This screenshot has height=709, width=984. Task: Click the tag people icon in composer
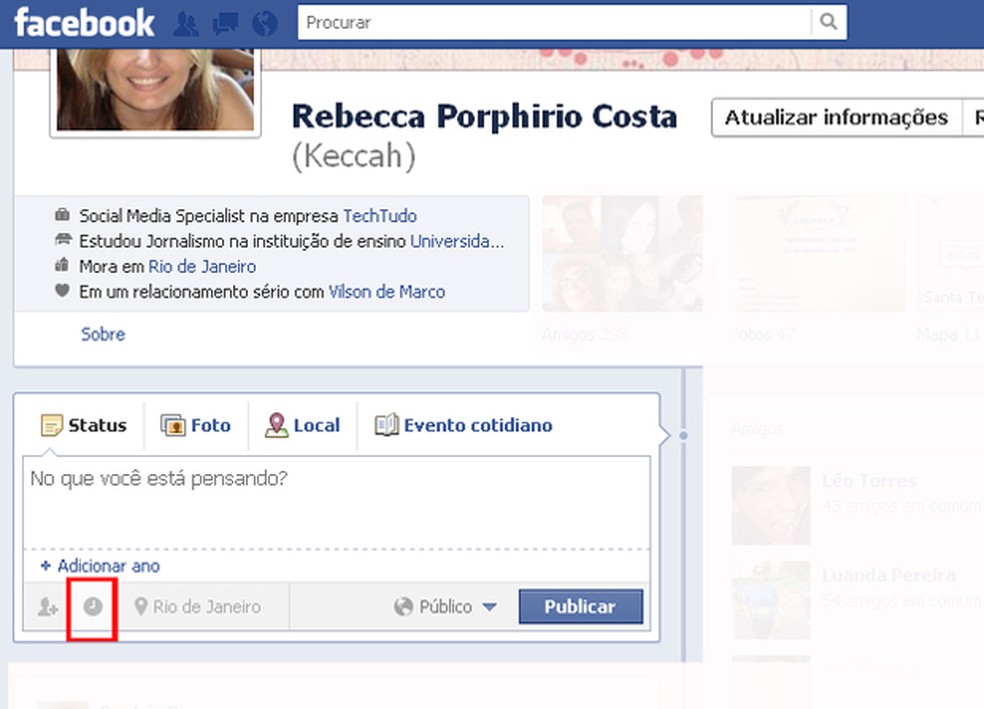point(48,607)
